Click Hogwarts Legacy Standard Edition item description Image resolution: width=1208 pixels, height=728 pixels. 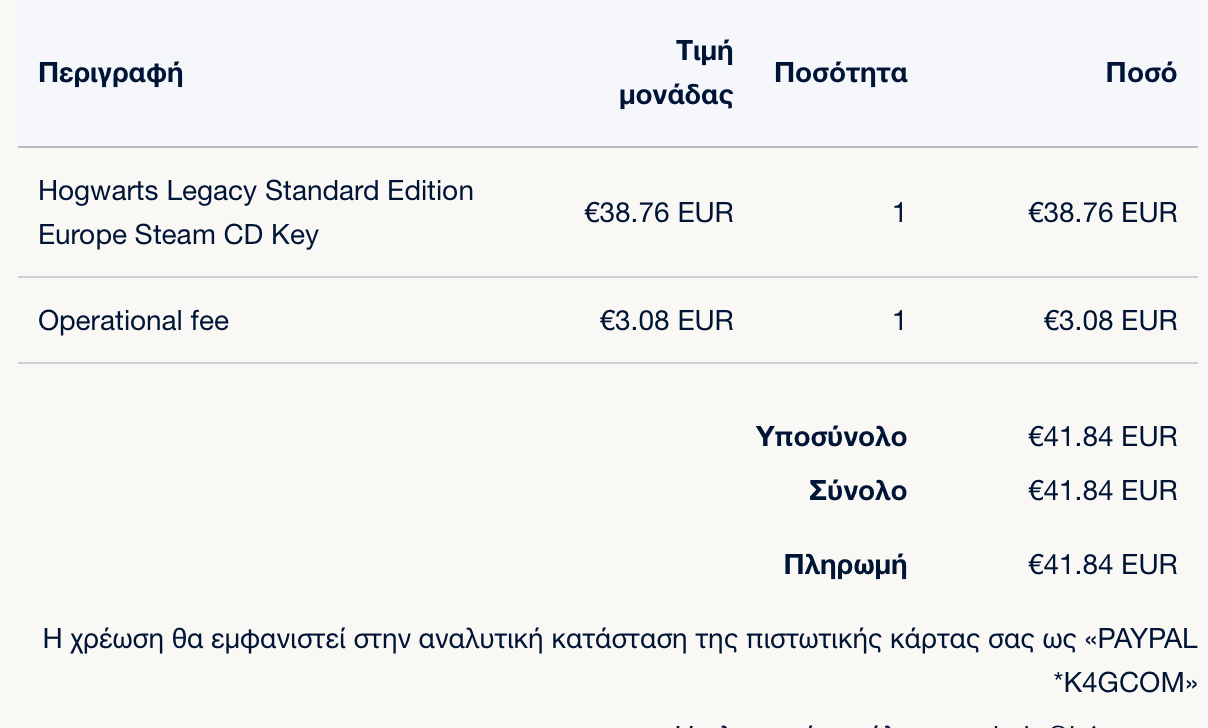click(256, 212)
